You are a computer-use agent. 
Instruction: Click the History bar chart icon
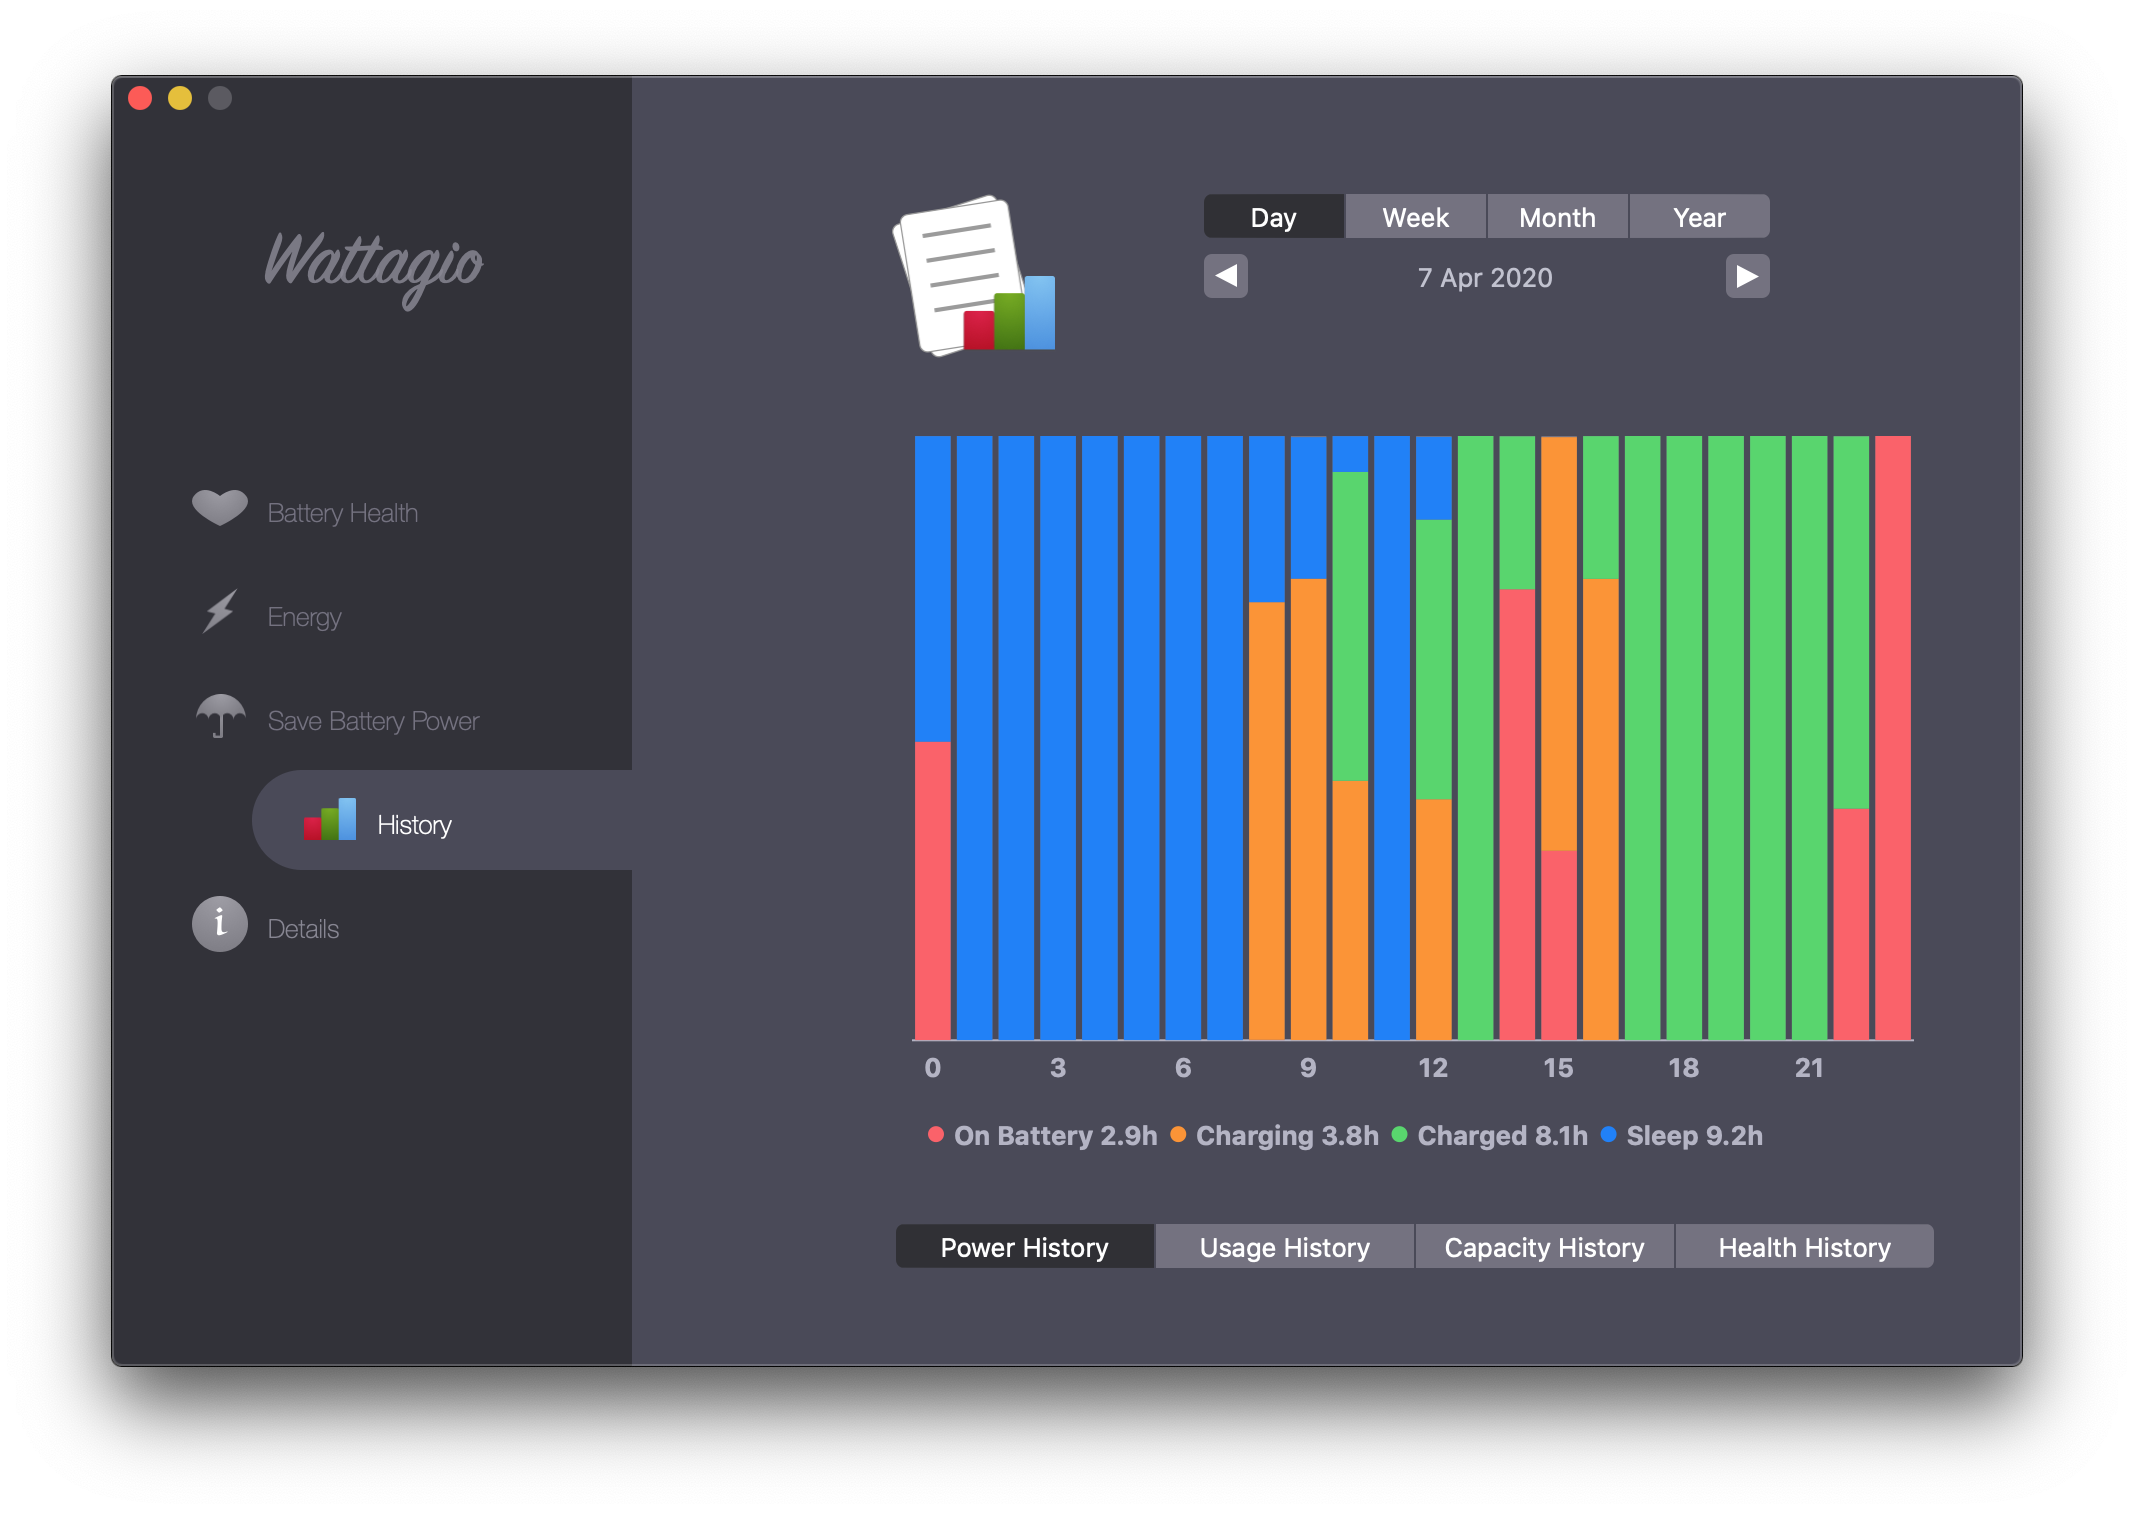tap(330, 821)
